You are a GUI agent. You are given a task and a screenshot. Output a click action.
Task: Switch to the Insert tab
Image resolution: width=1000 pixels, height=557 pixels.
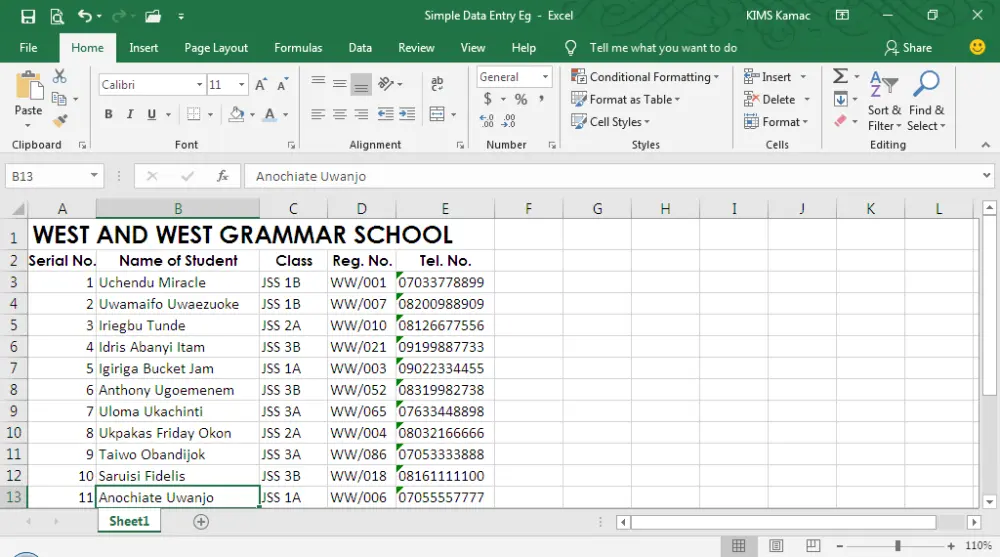143,48
